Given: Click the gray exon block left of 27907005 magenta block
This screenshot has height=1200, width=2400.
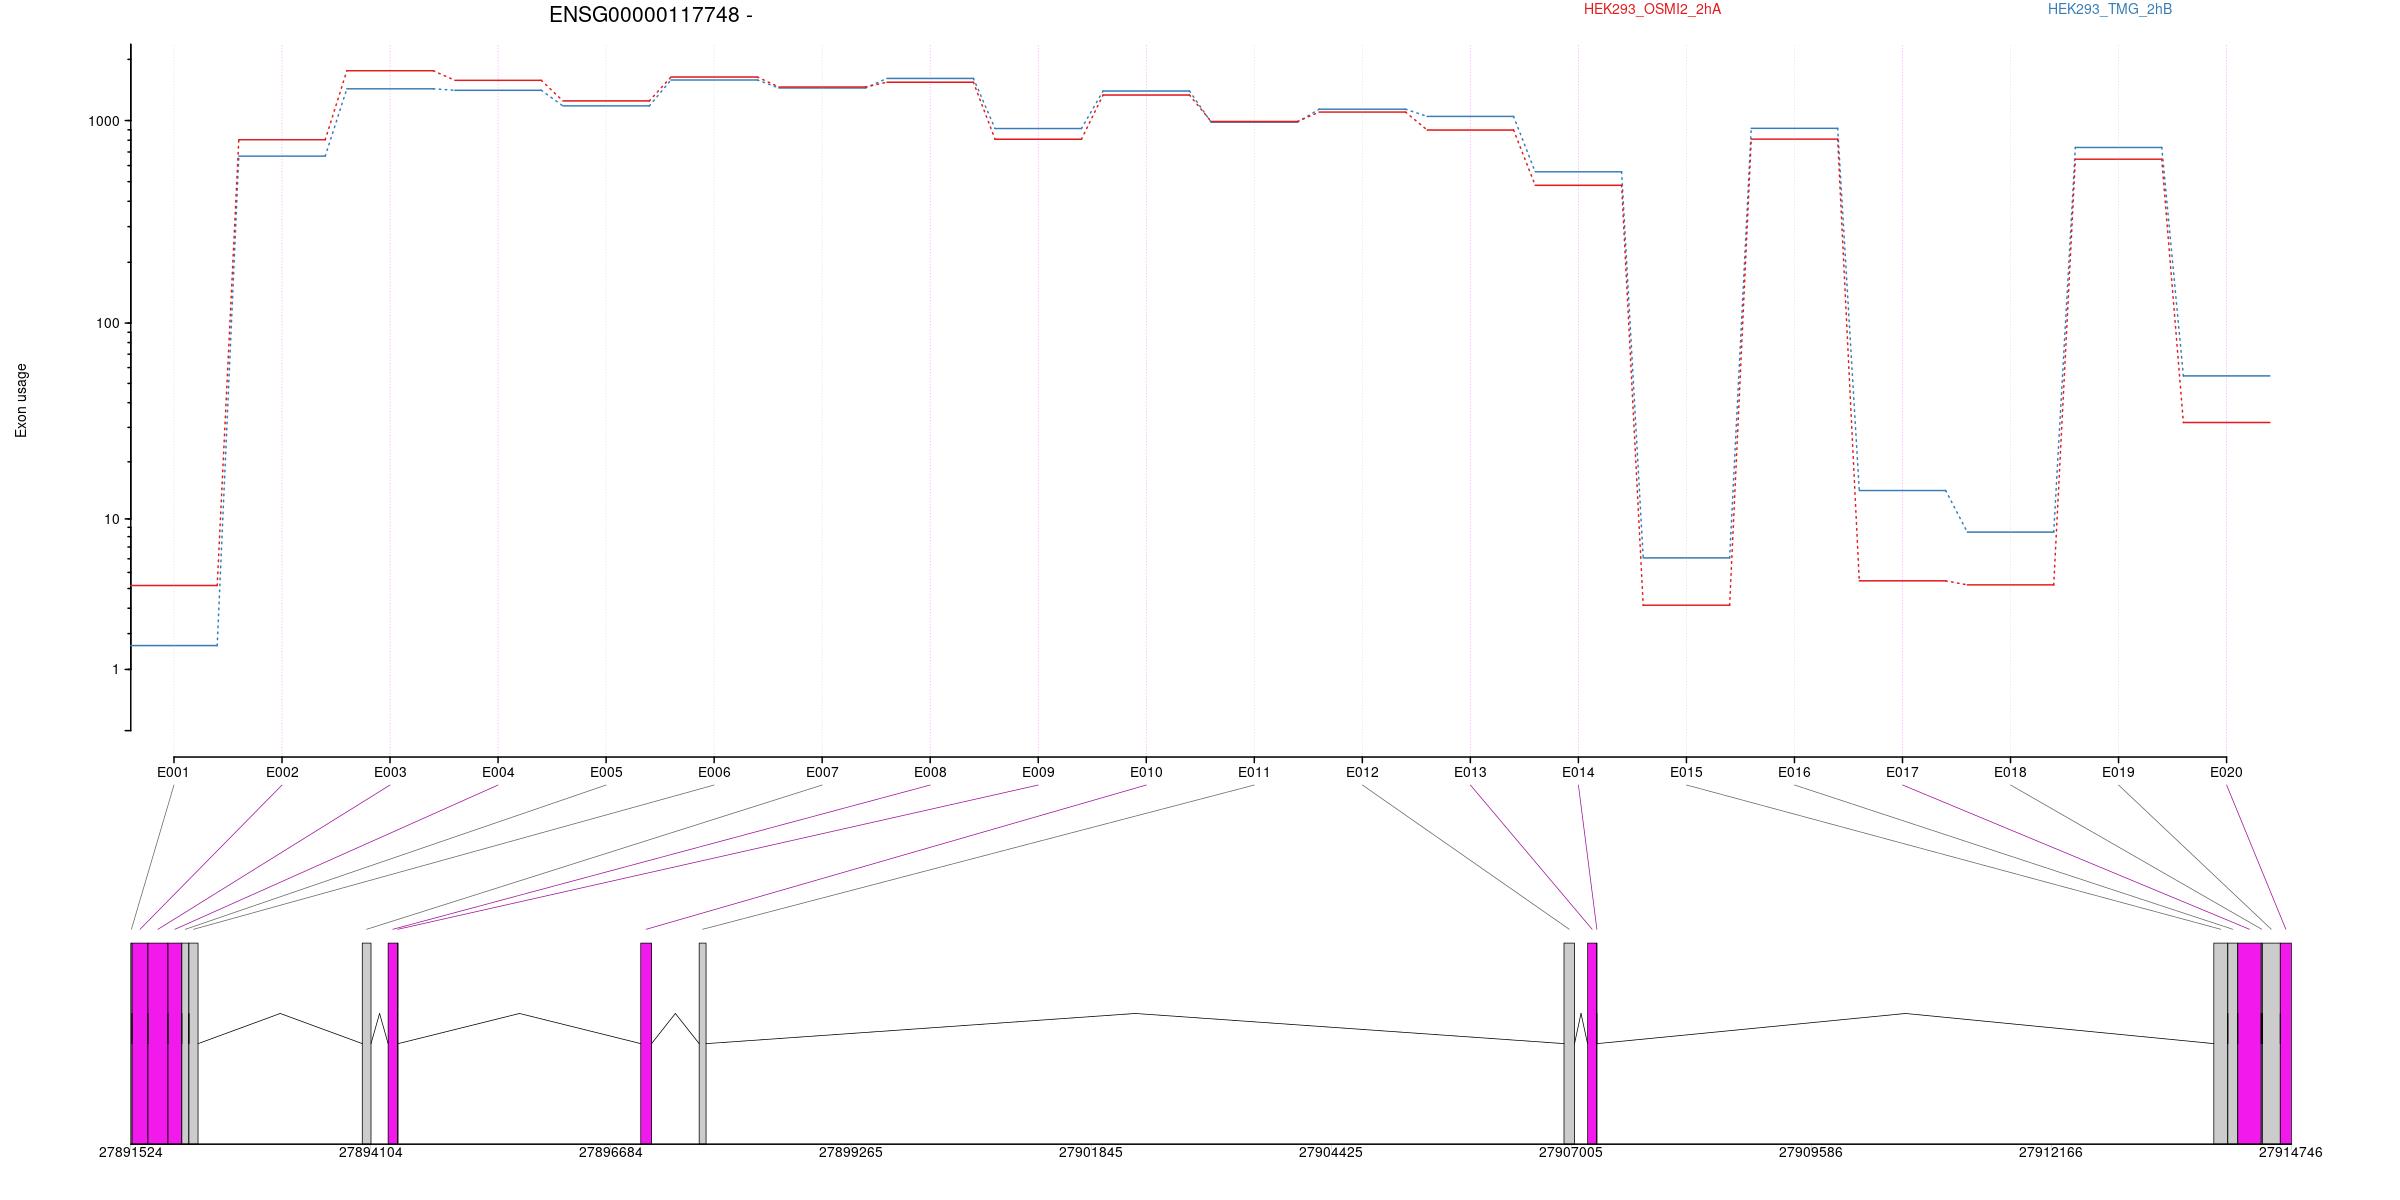Looking at the screenshot, I should [1569, 1043].
